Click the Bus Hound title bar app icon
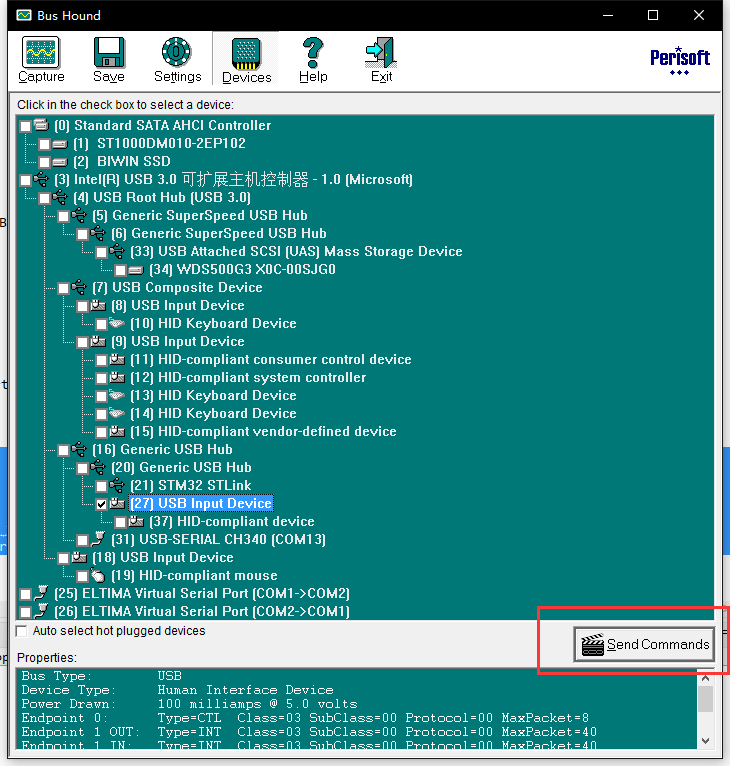 23,15
